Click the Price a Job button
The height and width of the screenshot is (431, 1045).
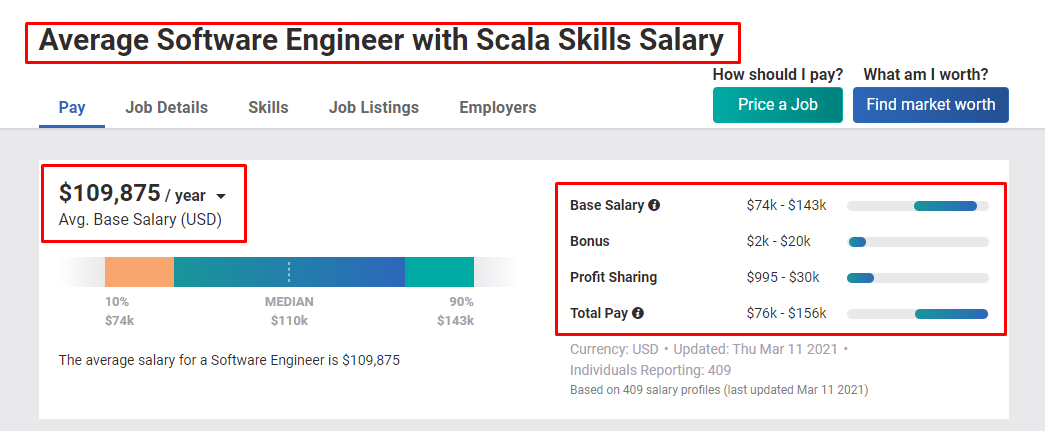778,105
